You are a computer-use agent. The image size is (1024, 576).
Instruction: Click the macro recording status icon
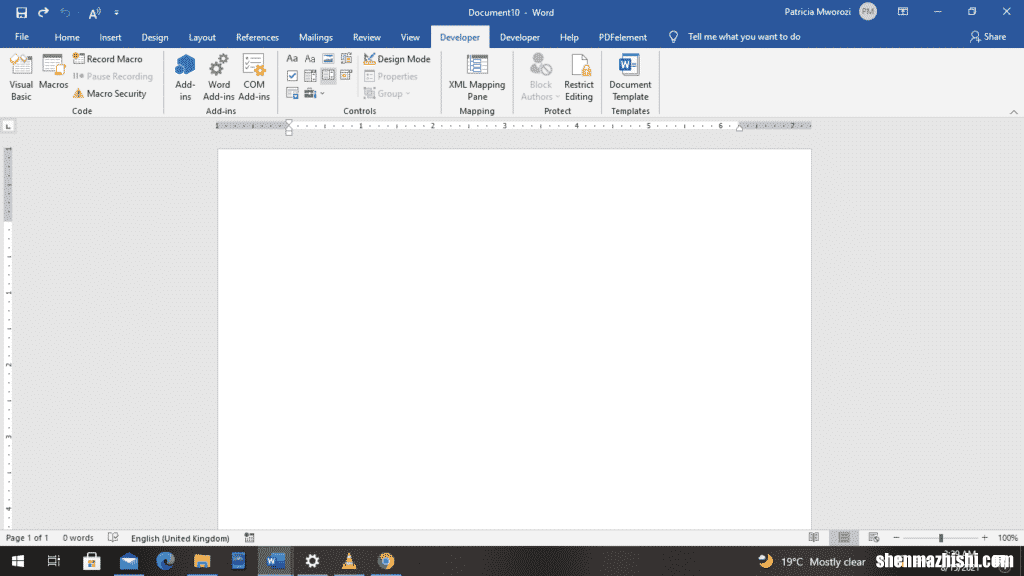[249, 537]
